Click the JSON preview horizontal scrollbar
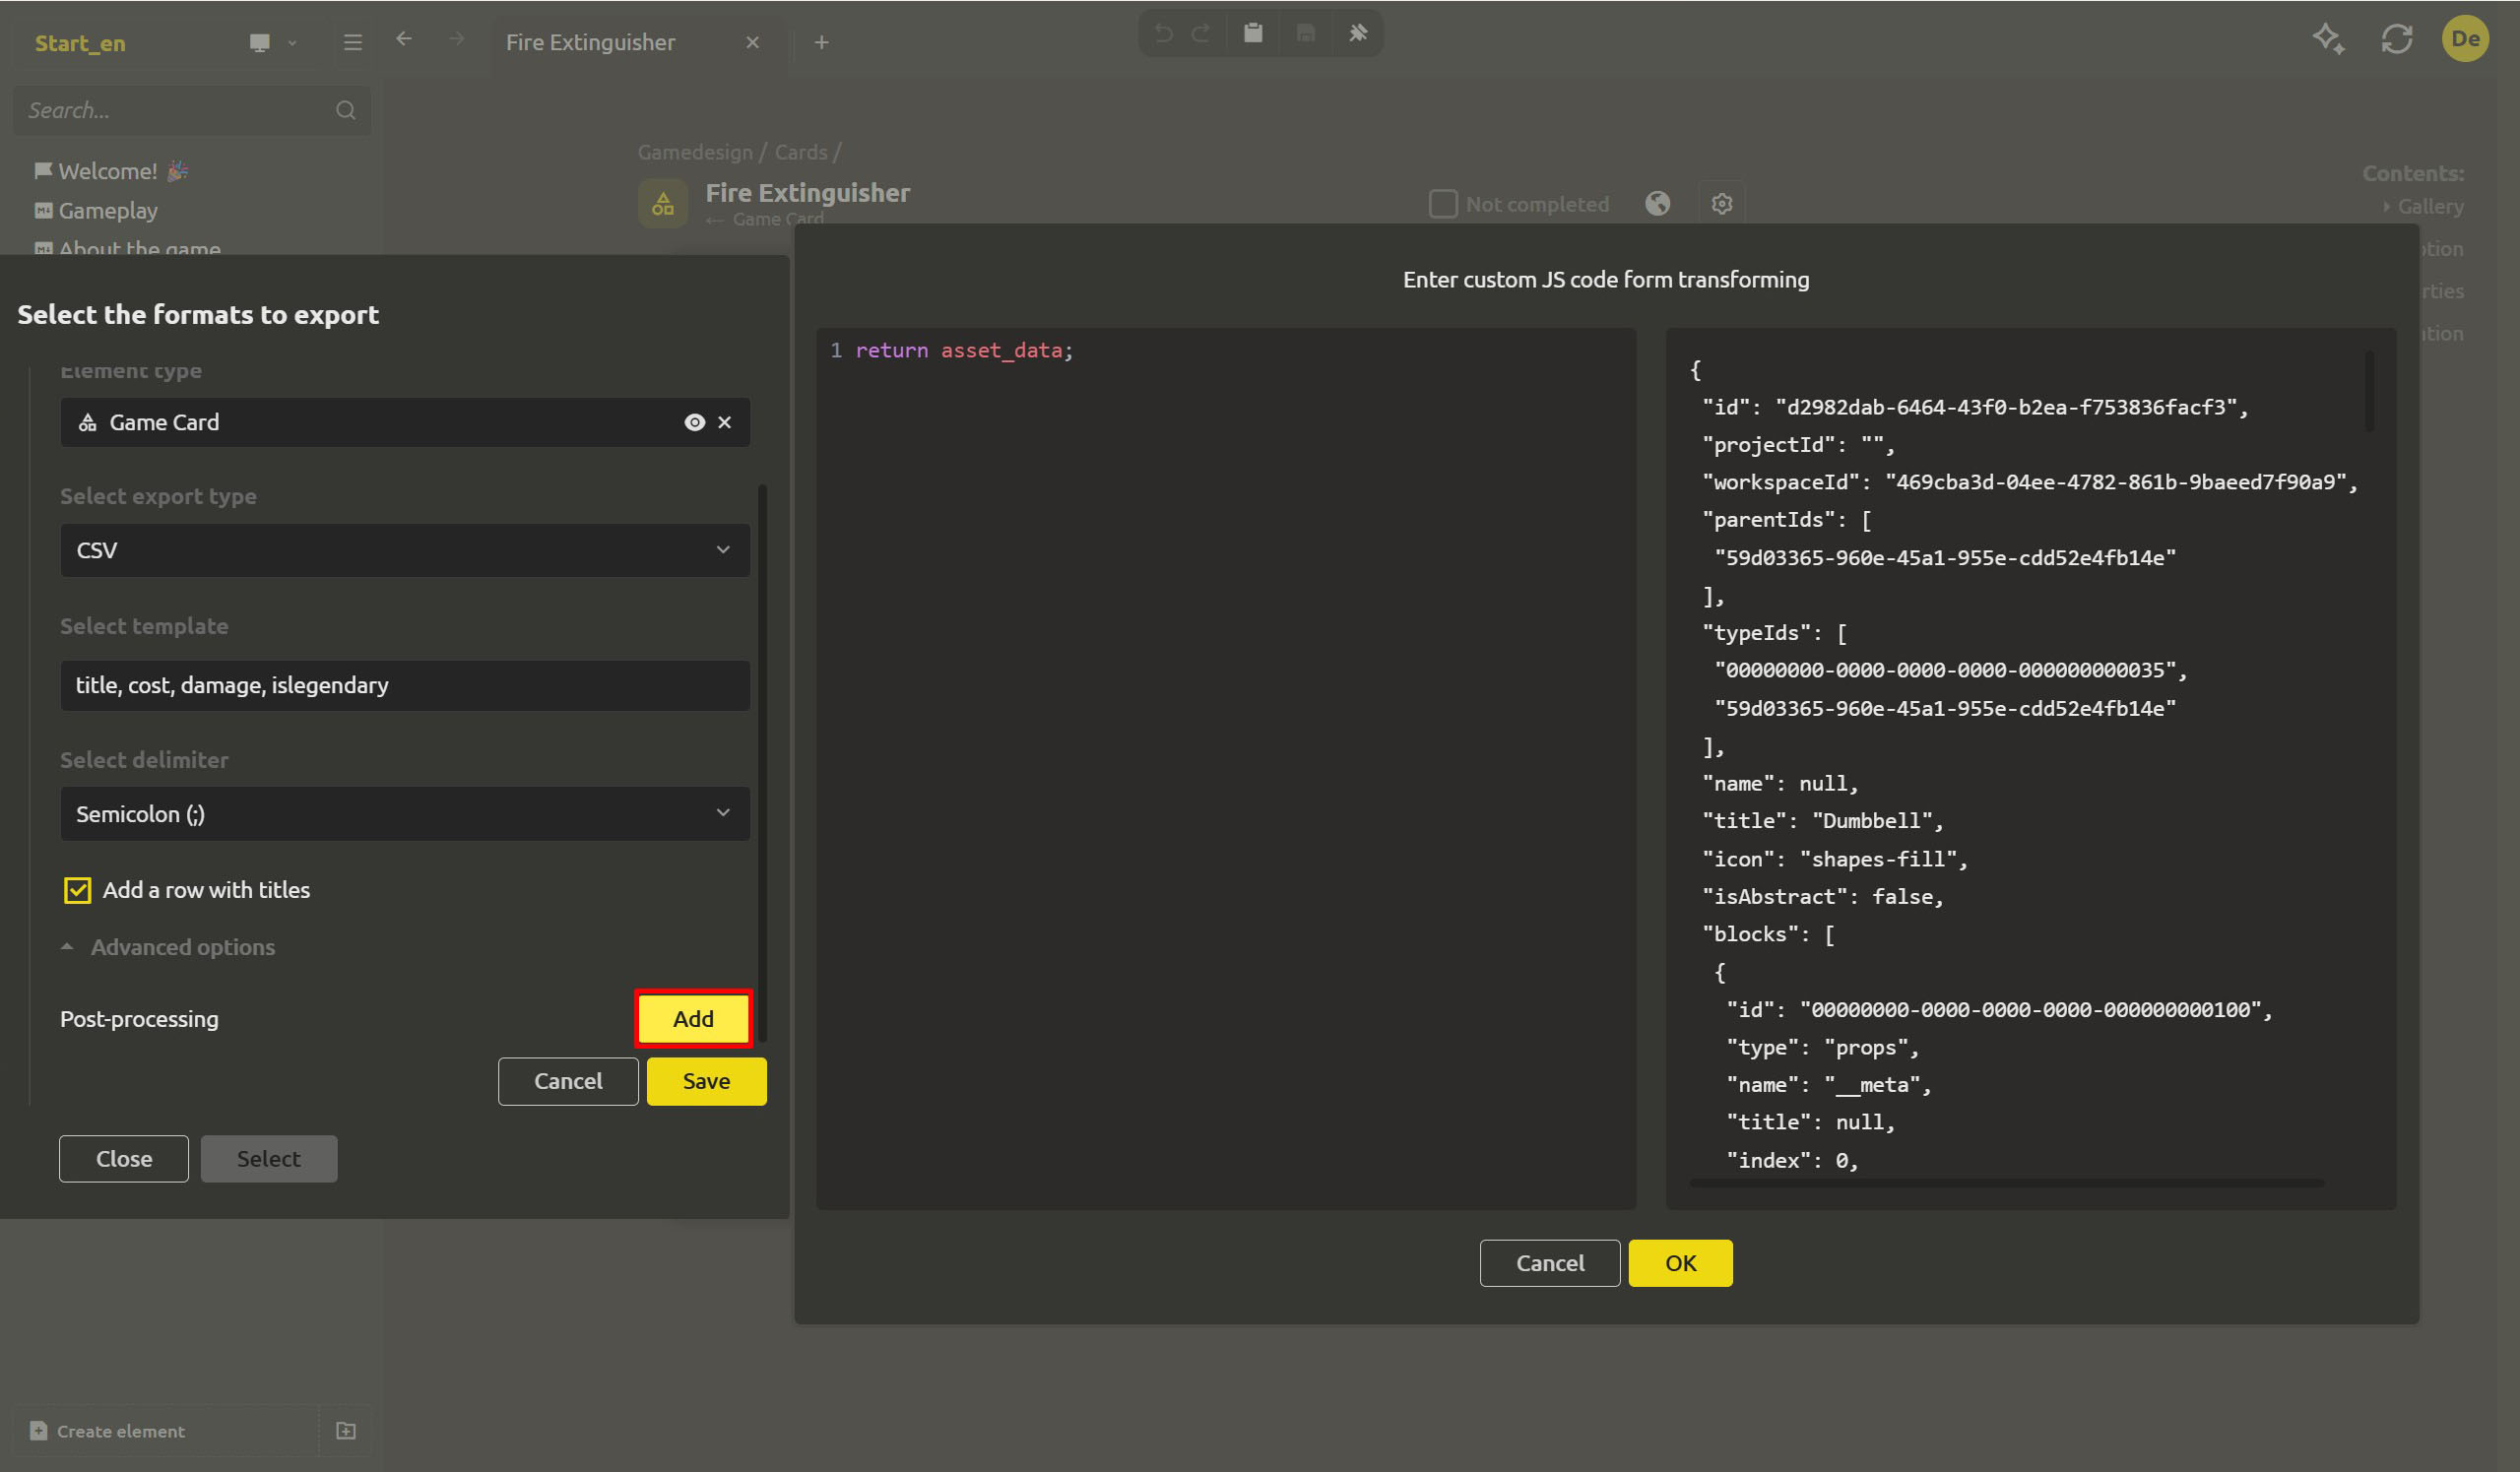The image size is (2520, 1472). pyautogui.click(x=2006, y=1183)
